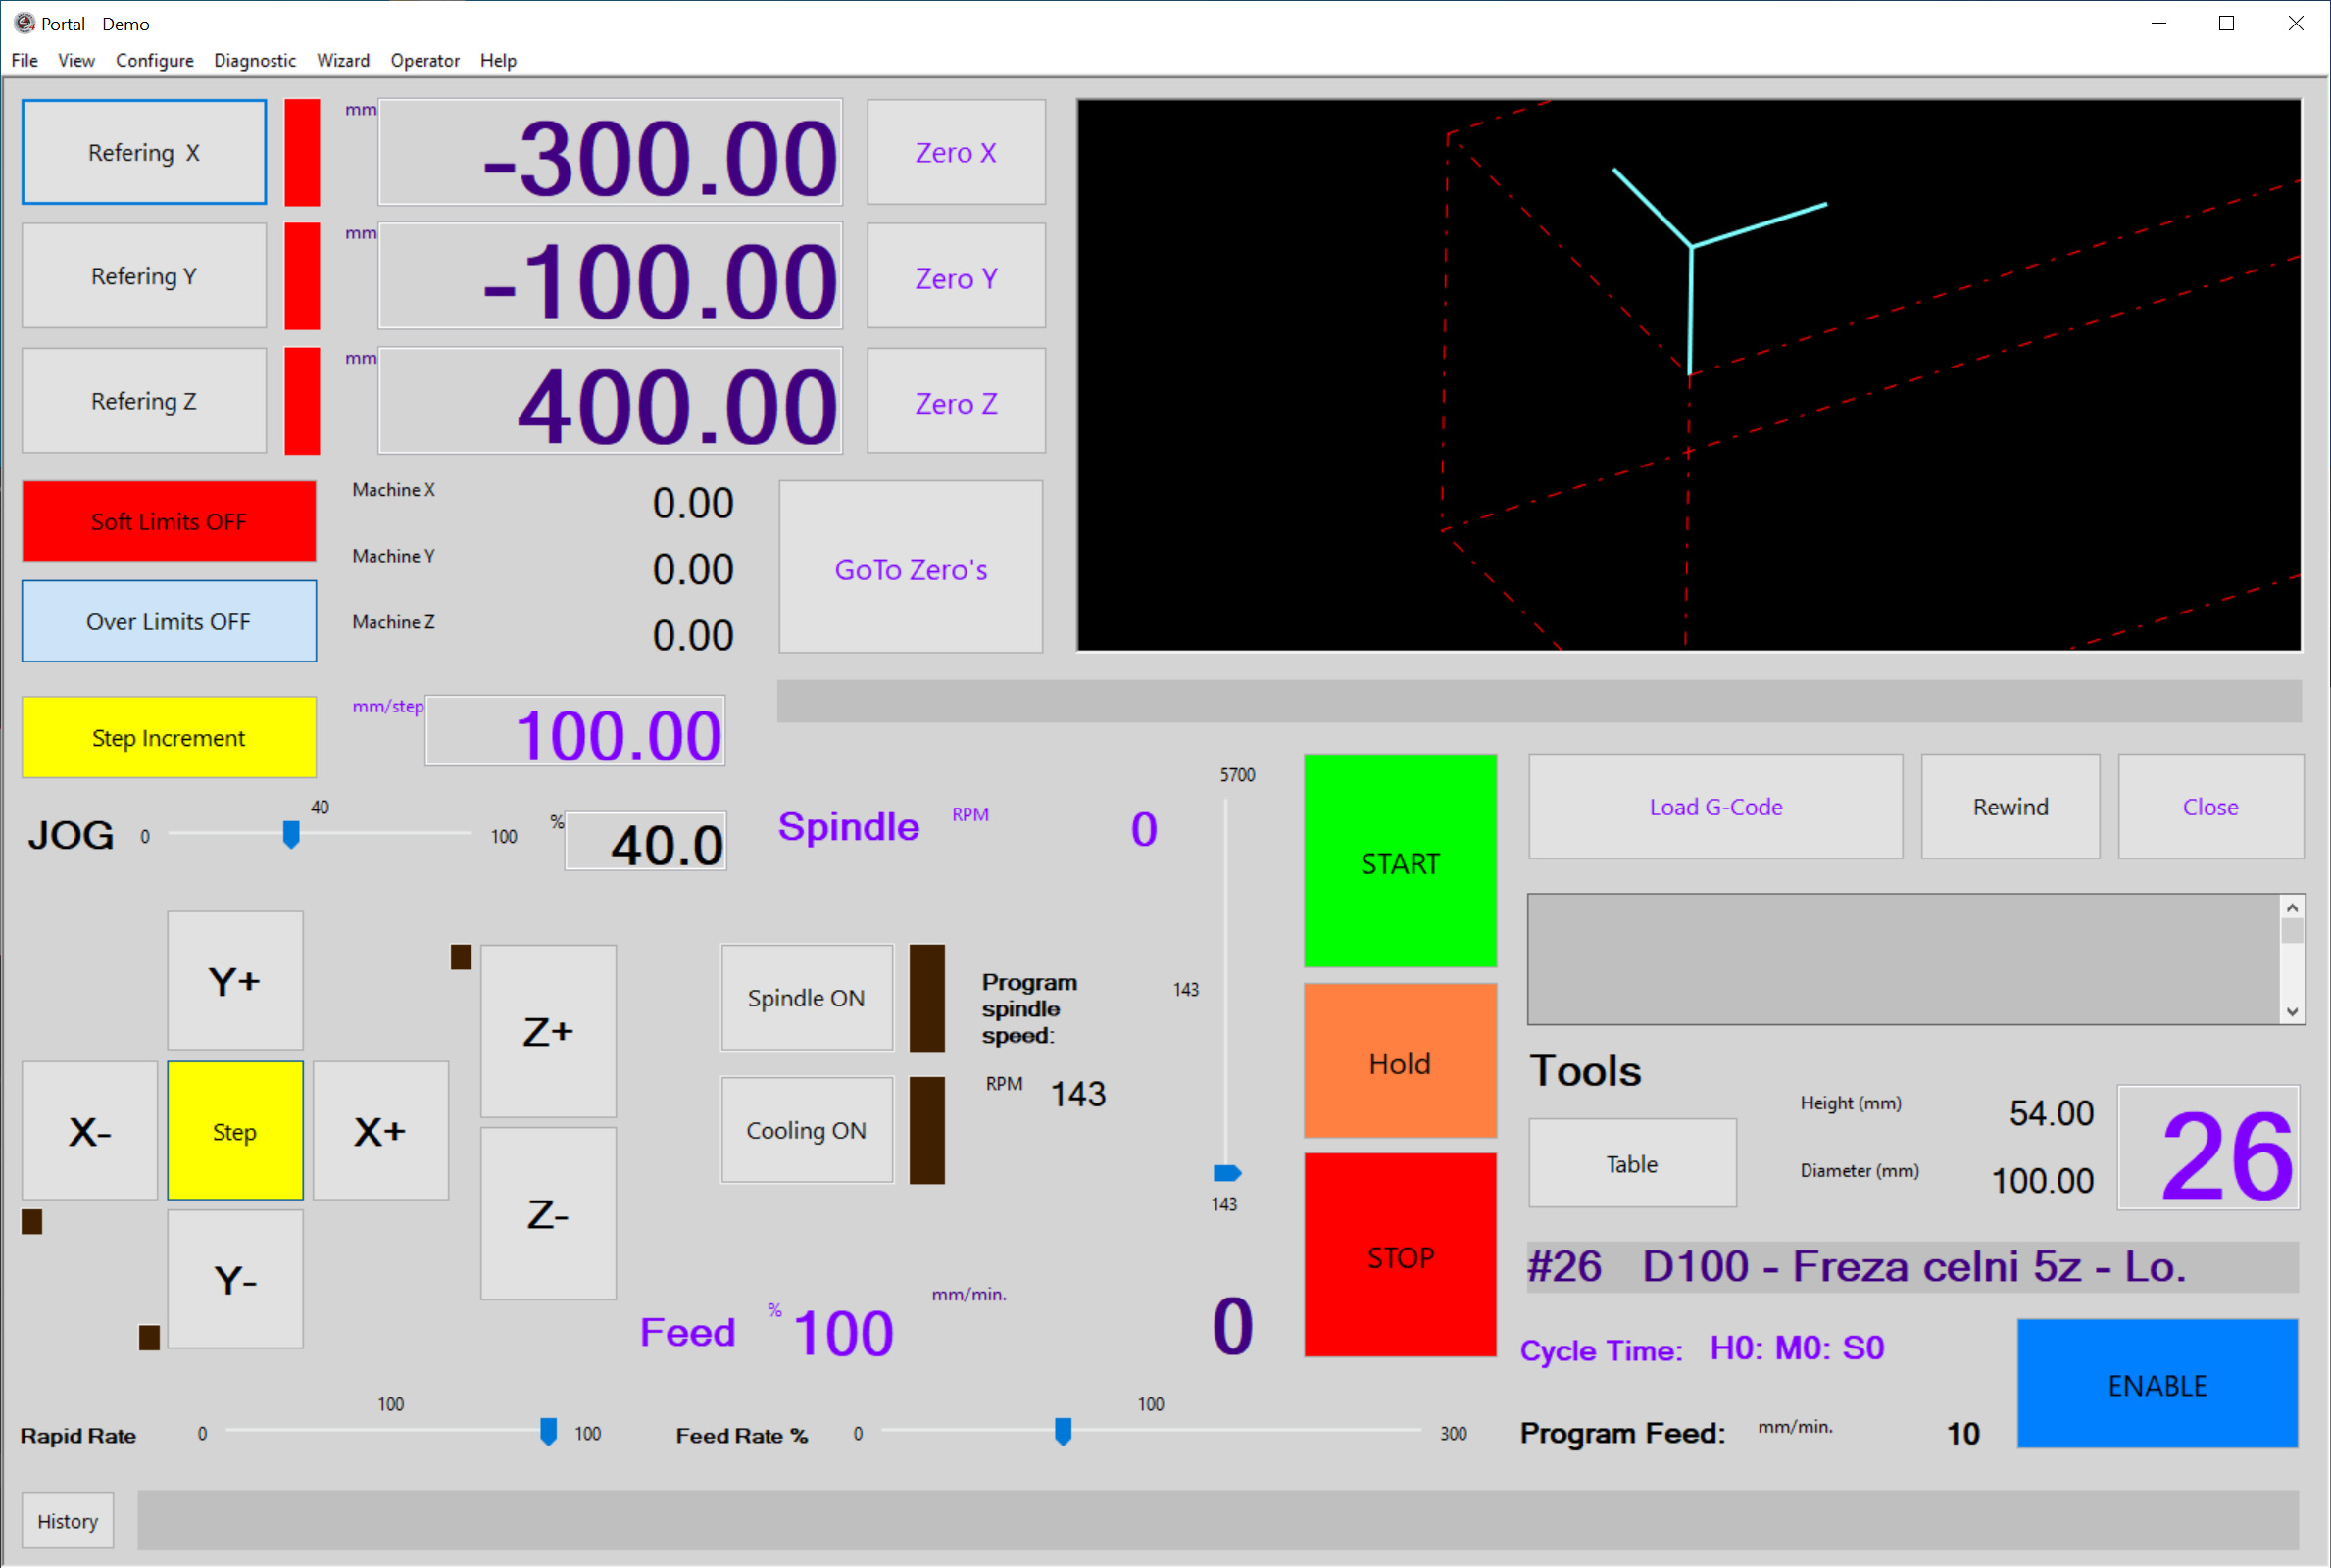Click the step increment 100.00 field
This screenshot has height=1568, width=2331.
click(575, 733)
